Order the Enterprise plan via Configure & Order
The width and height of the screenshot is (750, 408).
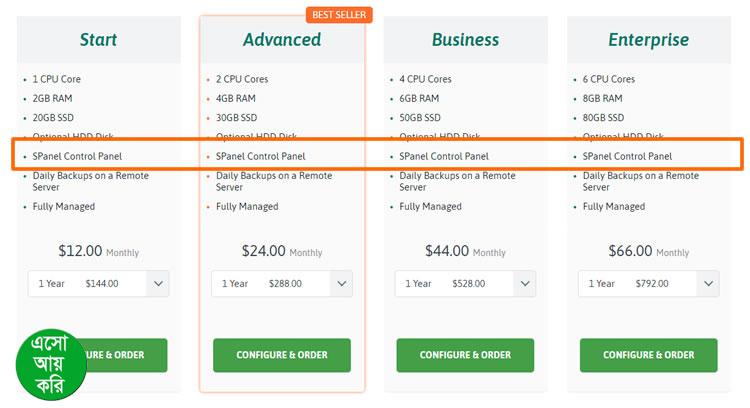pyautogui.click(x=648, y=355)
